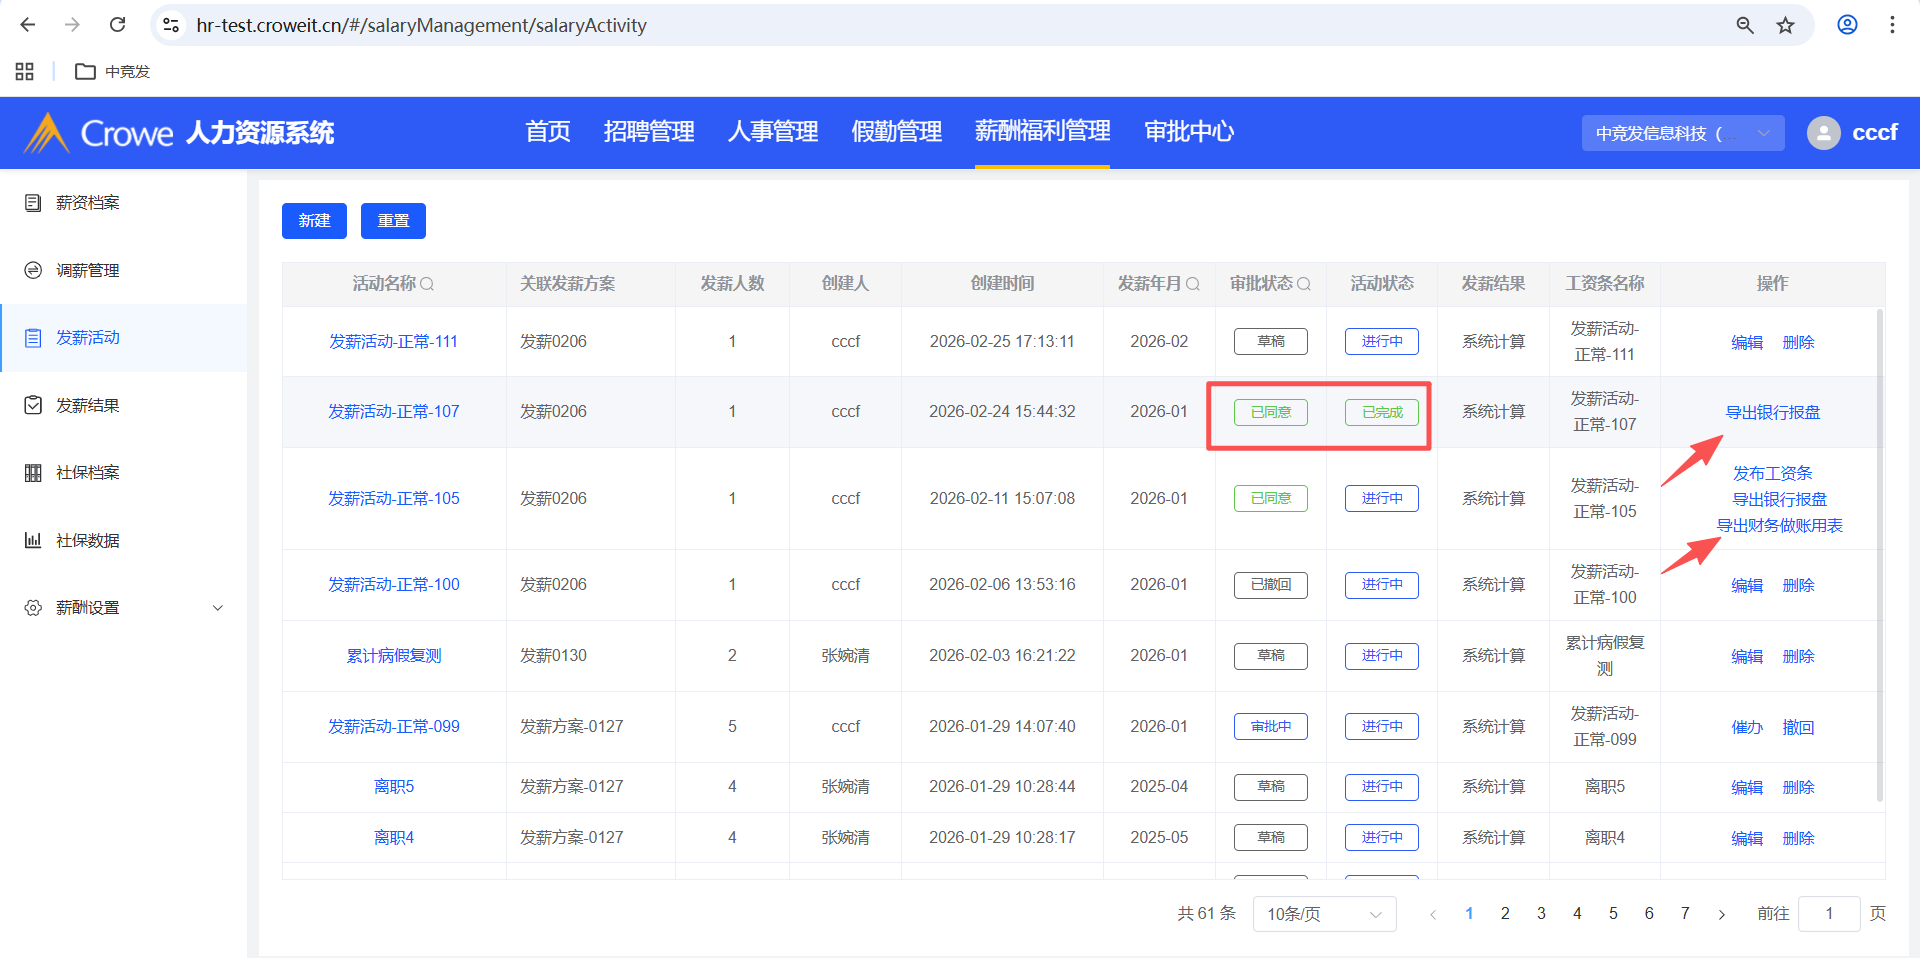This screenshot has width=1920, height=958.
Task: Click the 前往 page number input field
Action: tap(1828, 914)
